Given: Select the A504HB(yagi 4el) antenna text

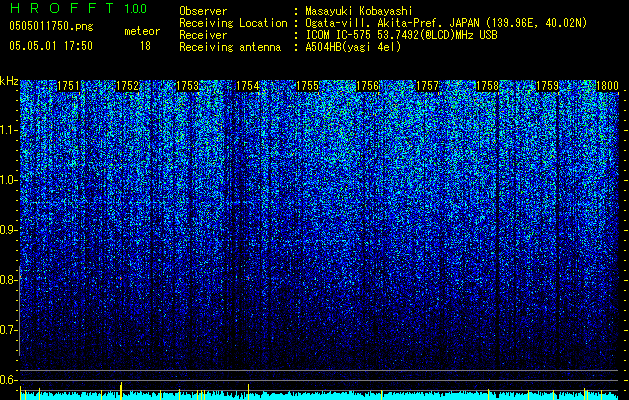Looking at the screenshot, I should click(x=353, y=47).
